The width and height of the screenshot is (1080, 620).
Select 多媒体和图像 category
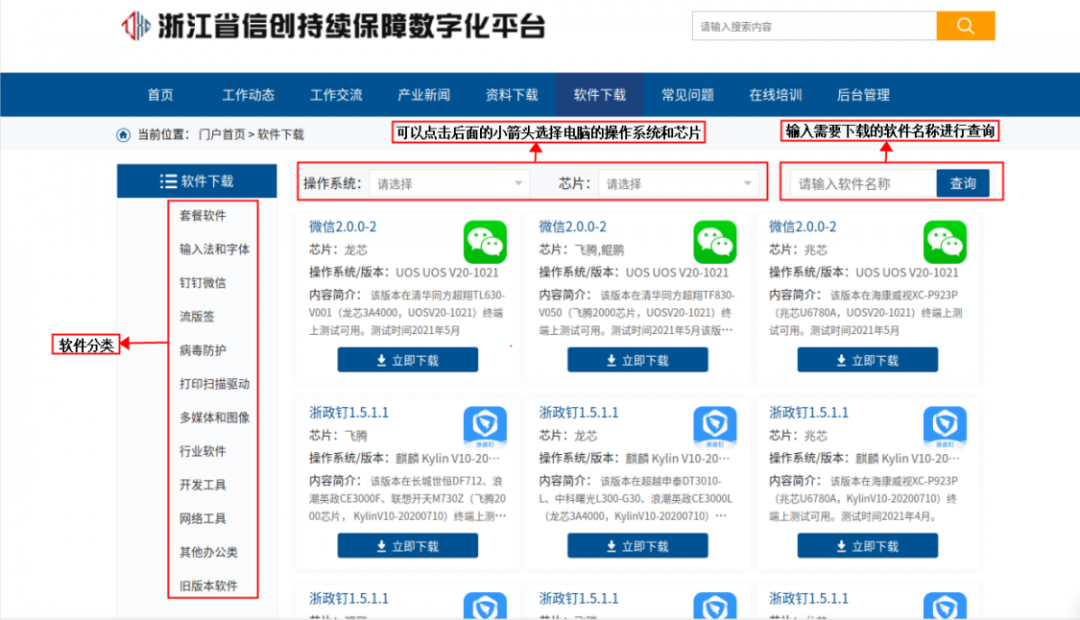tap(214, 417)
